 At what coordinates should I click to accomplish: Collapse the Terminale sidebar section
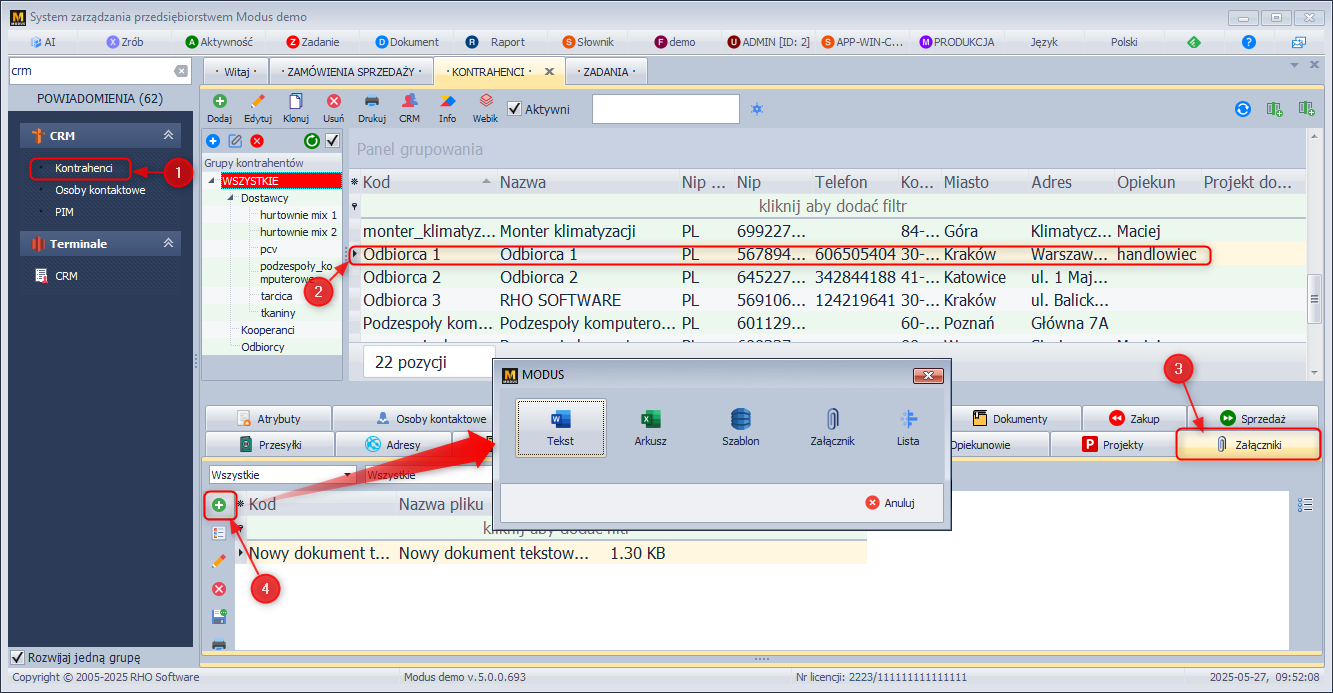[x=168, y=243]
